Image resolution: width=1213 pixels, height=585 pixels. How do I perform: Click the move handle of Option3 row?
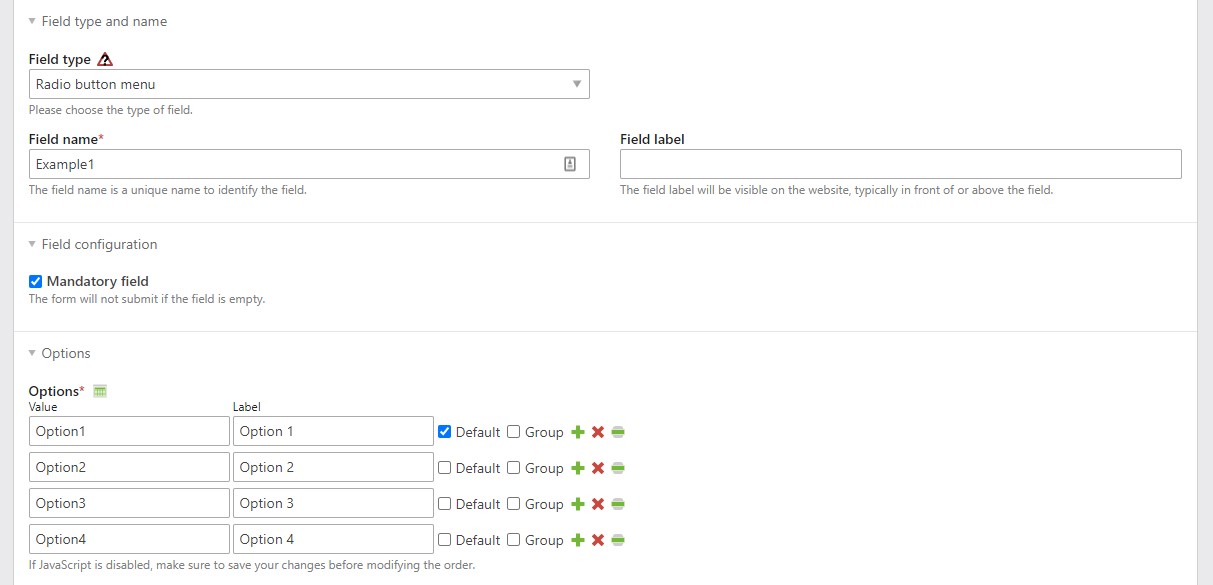point(618,504)
